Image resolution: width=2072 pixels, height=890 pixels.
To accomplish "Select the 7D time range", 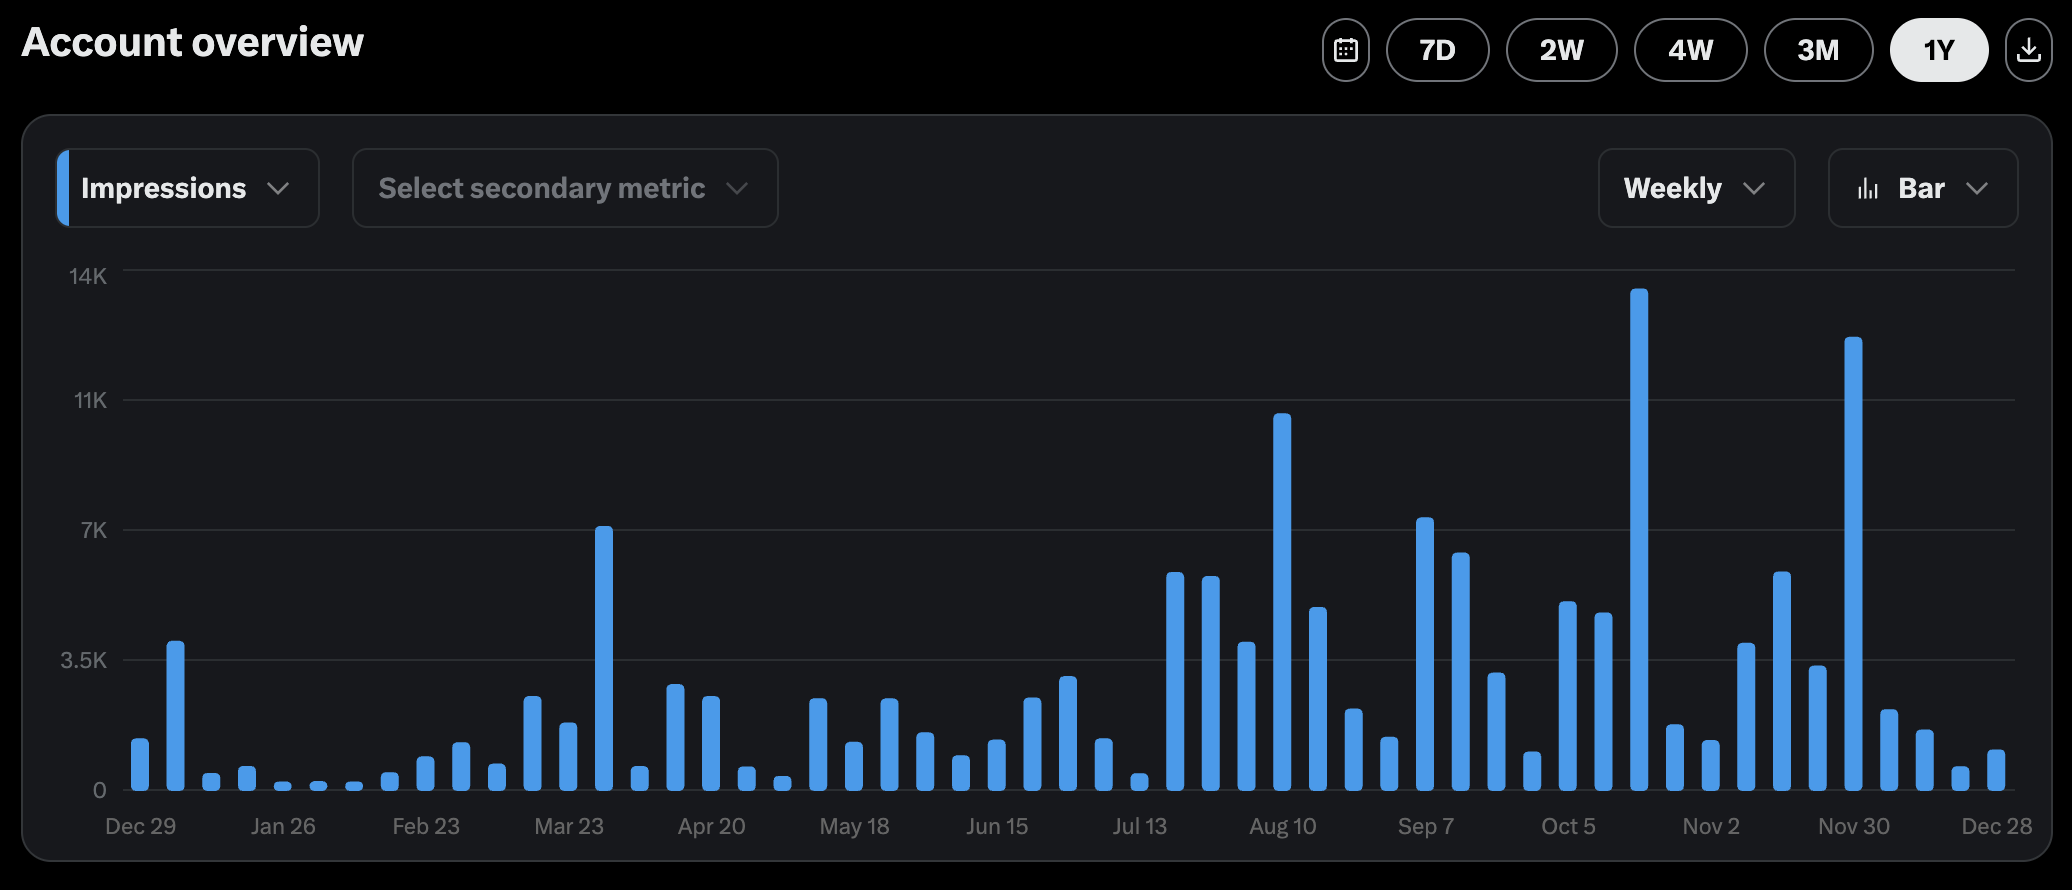I will click(x=1437, y=50).
